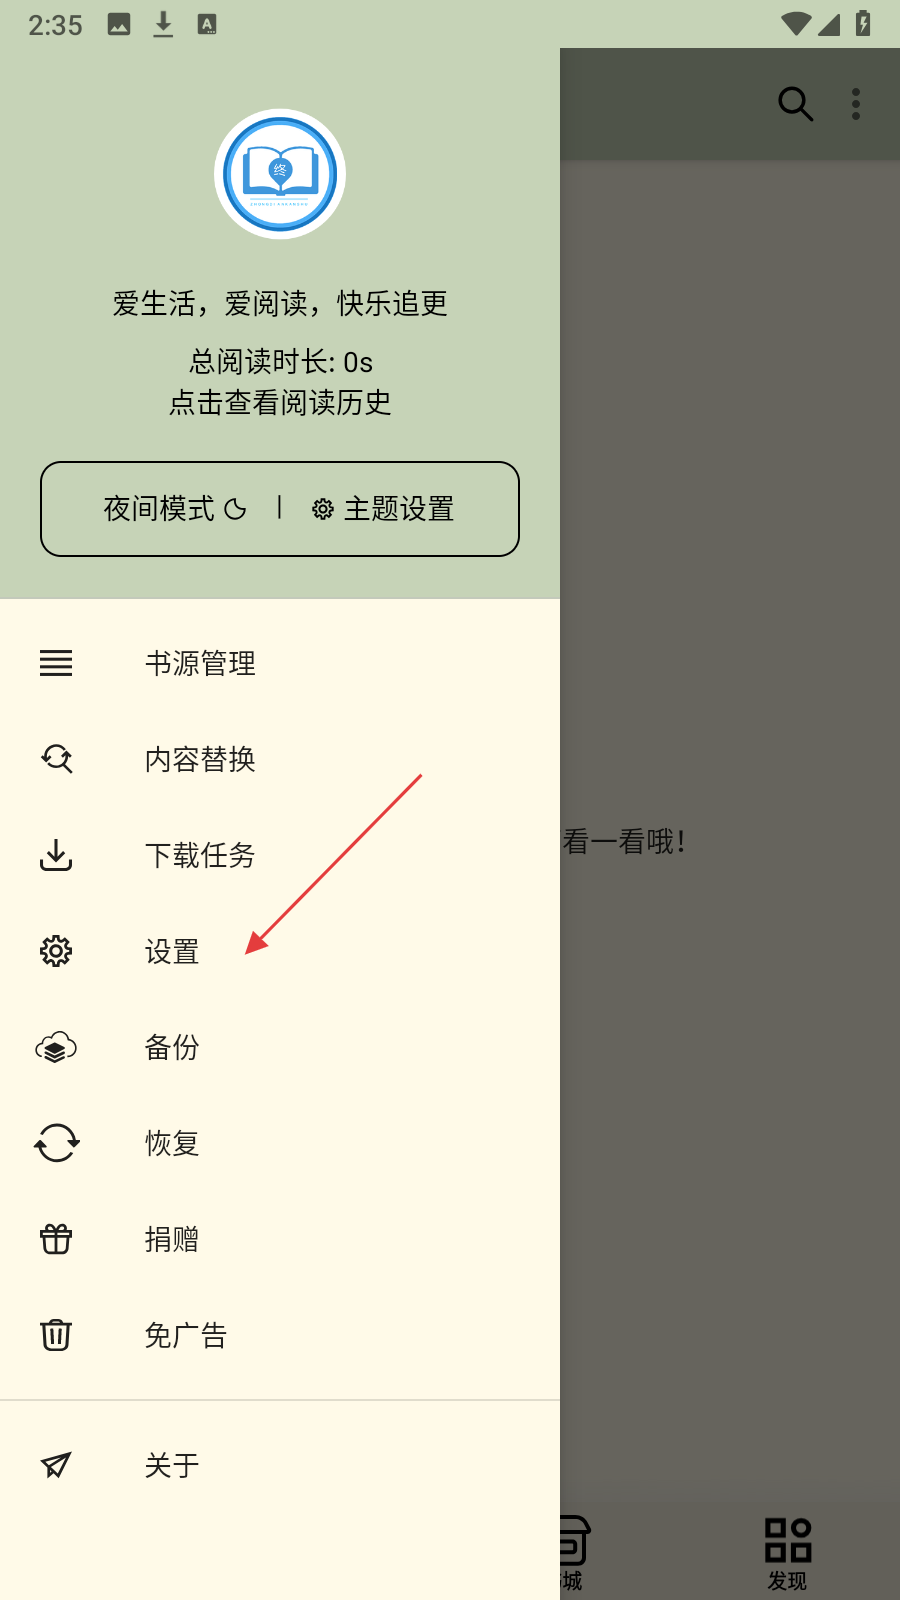The width and height of the screenshot is (900, 1600).
Task: Open the 下载任务 menu entry
Action: pos(280,855)
